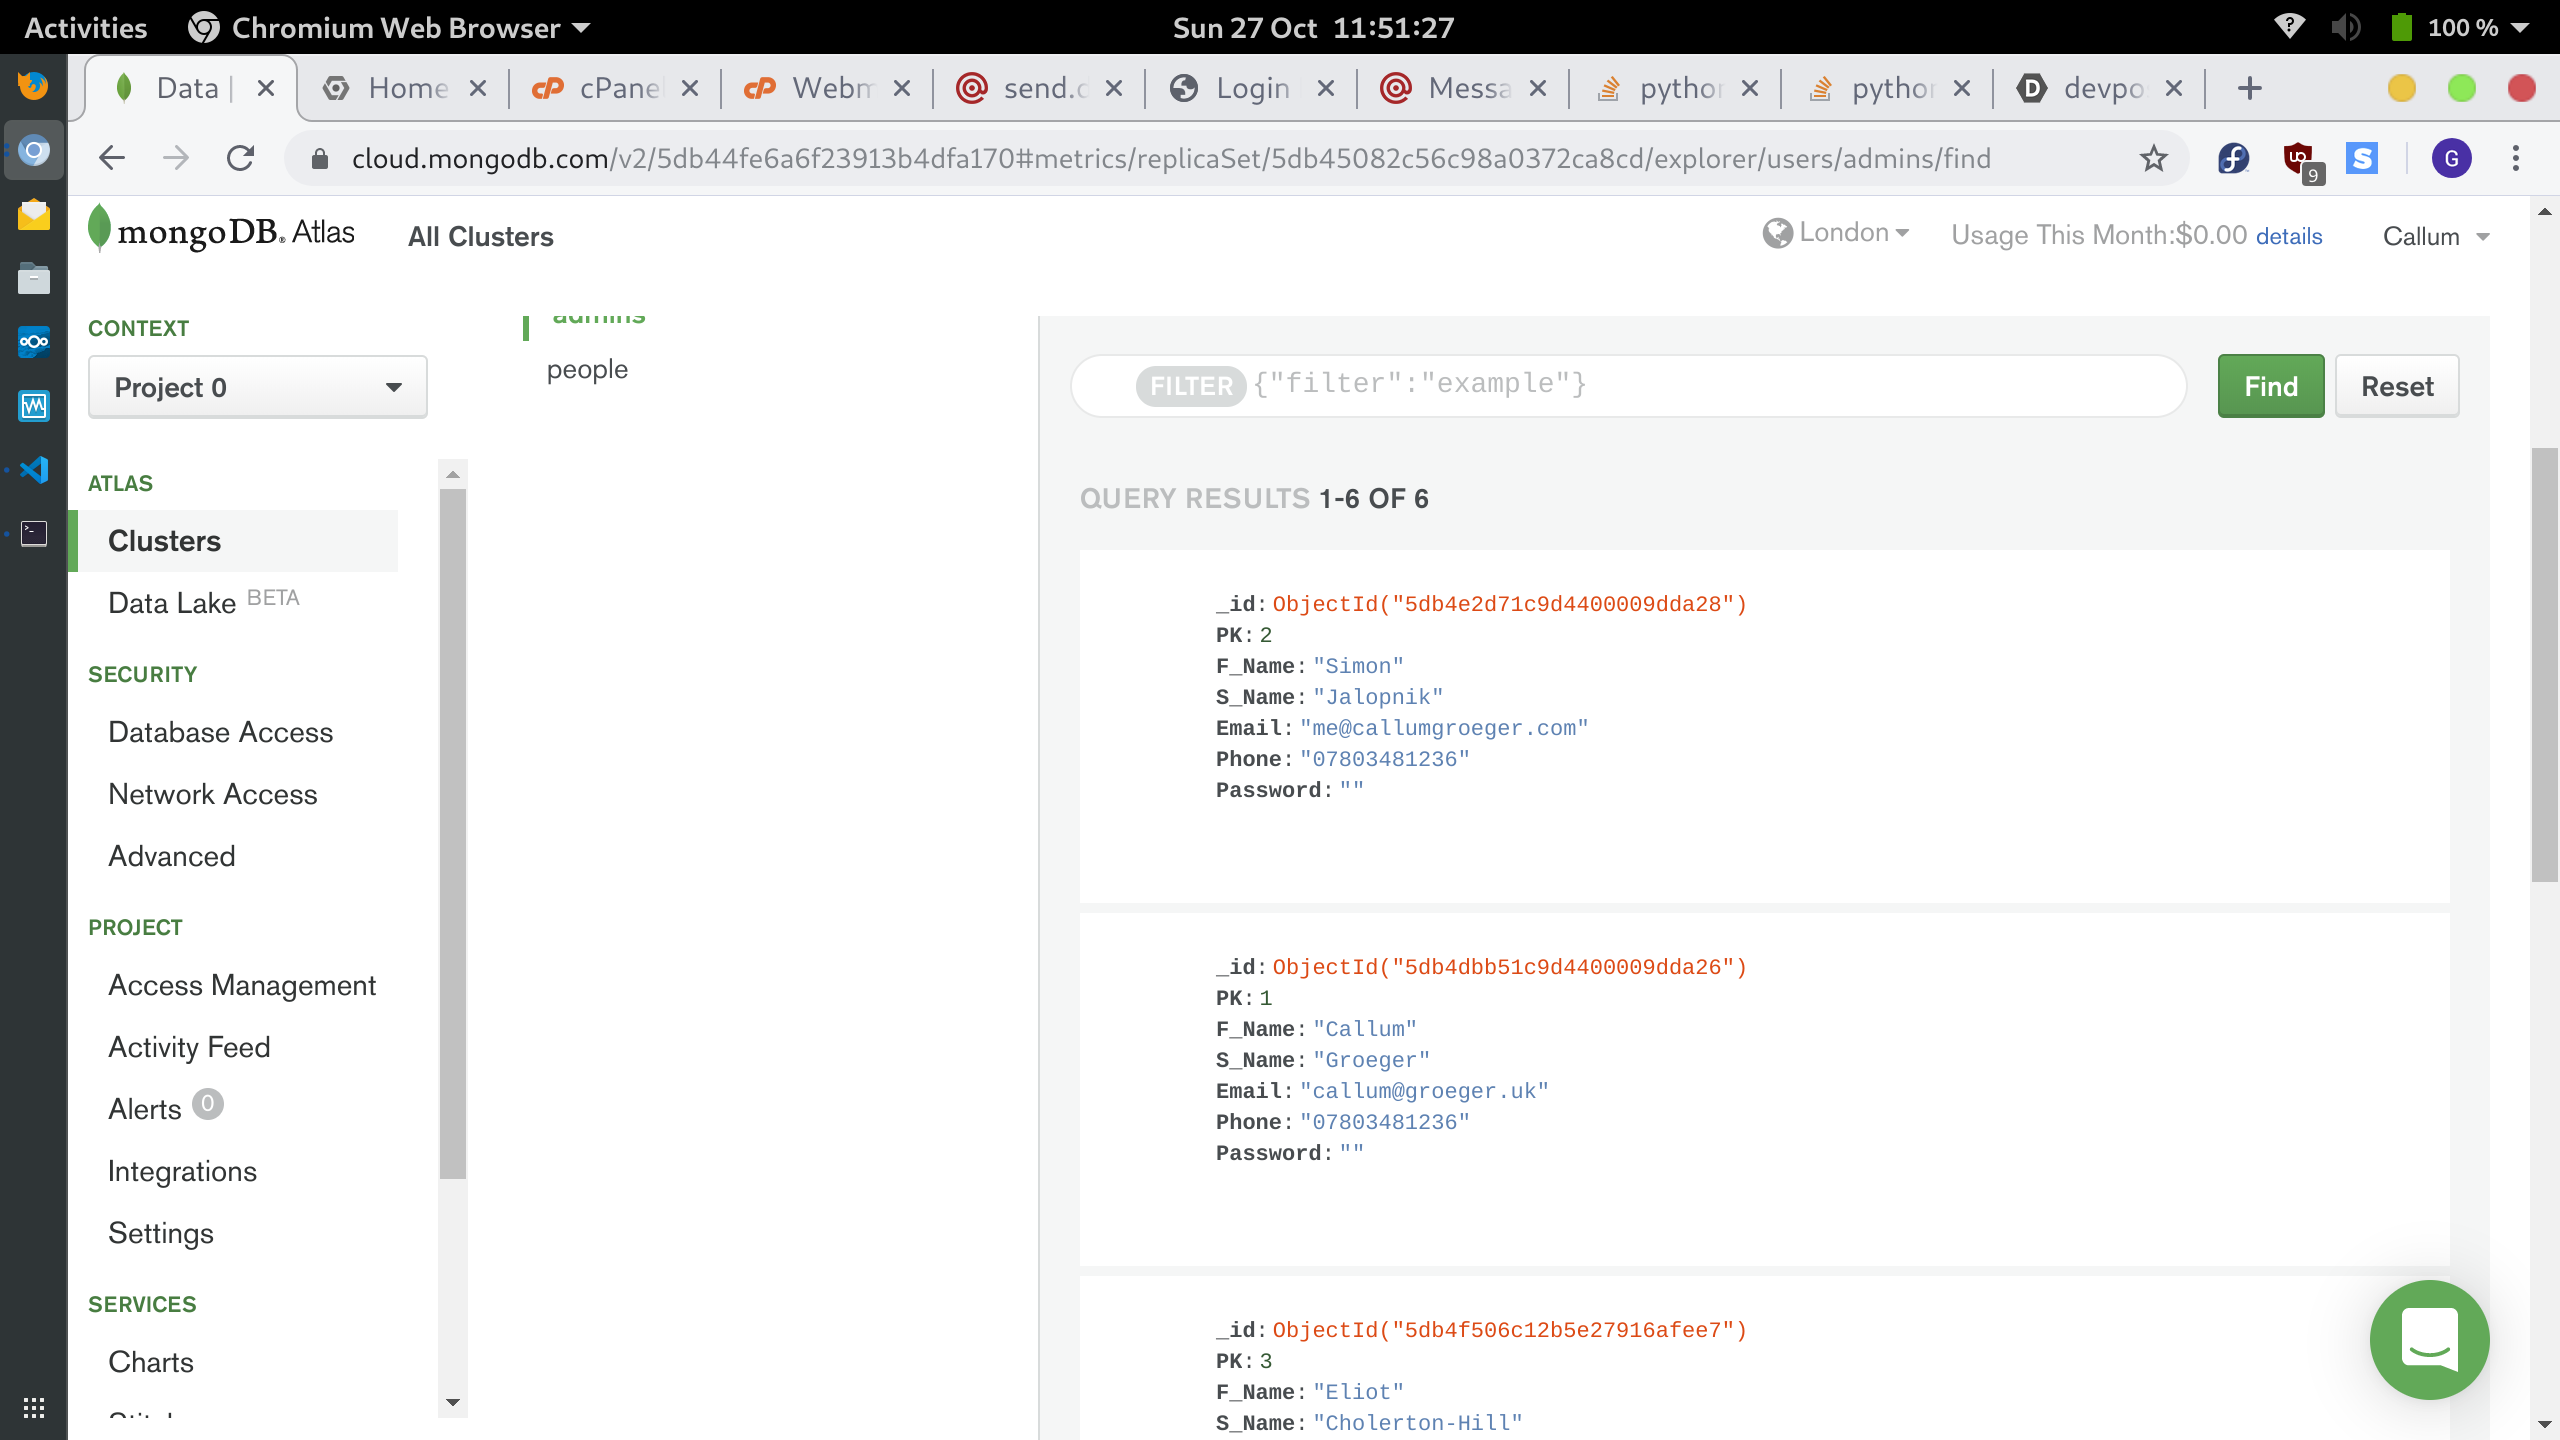Image resolution: width=2560 pixels, height=1440 pixels.
Task: Click the new tab plus icon
Action: pos(2249,88)
